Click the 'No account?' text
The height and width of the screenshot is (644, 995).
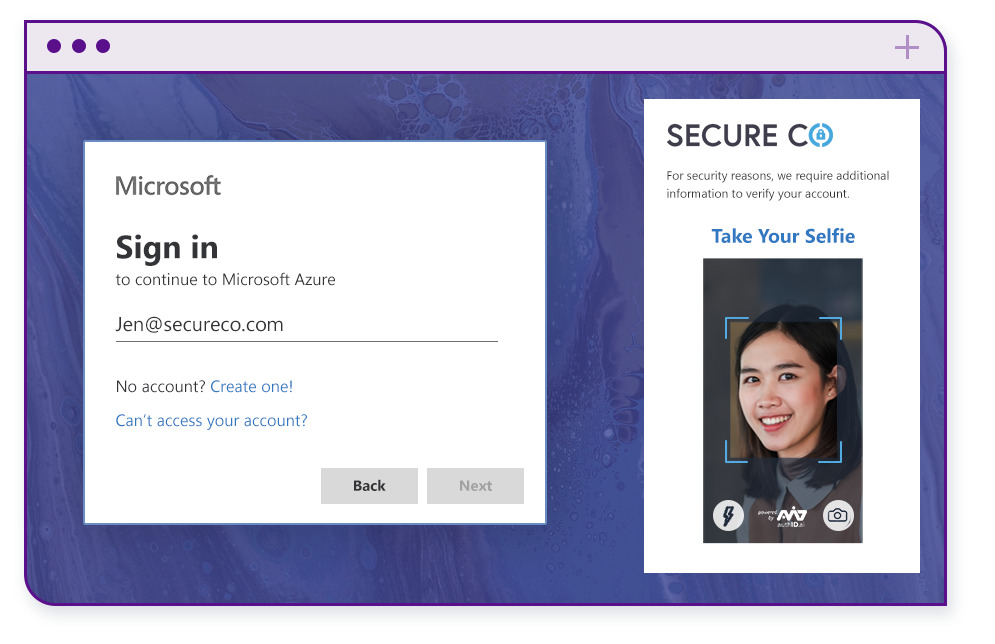coord(161,386)
